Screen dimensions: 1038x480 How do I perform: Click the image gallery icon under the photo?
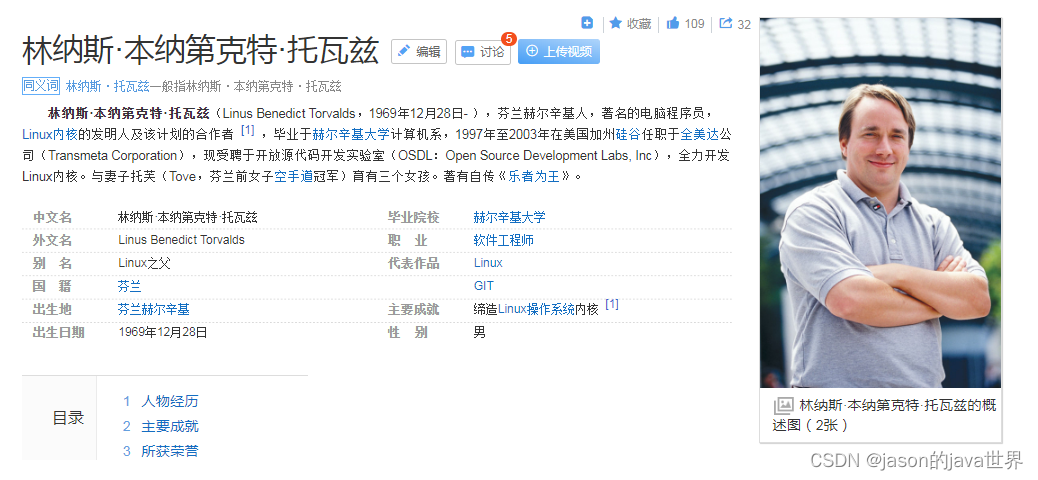click(783, 406)
